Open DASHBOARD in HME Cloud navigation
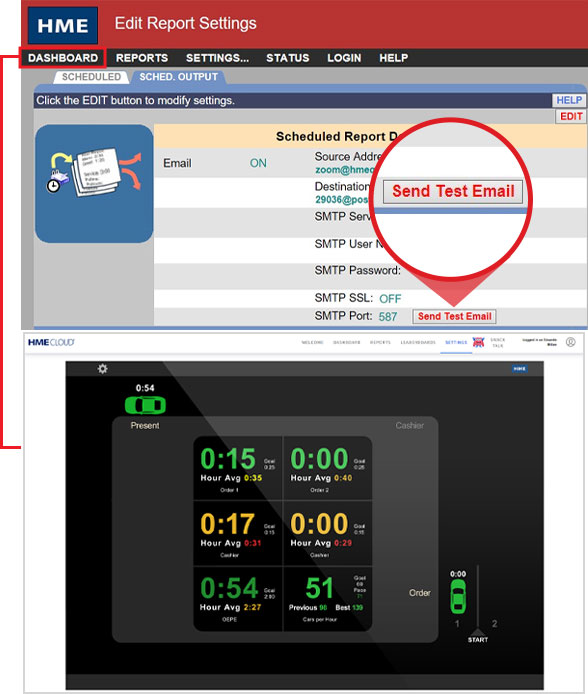This screenshot has width=588, height=694. [x=346, y=342]
